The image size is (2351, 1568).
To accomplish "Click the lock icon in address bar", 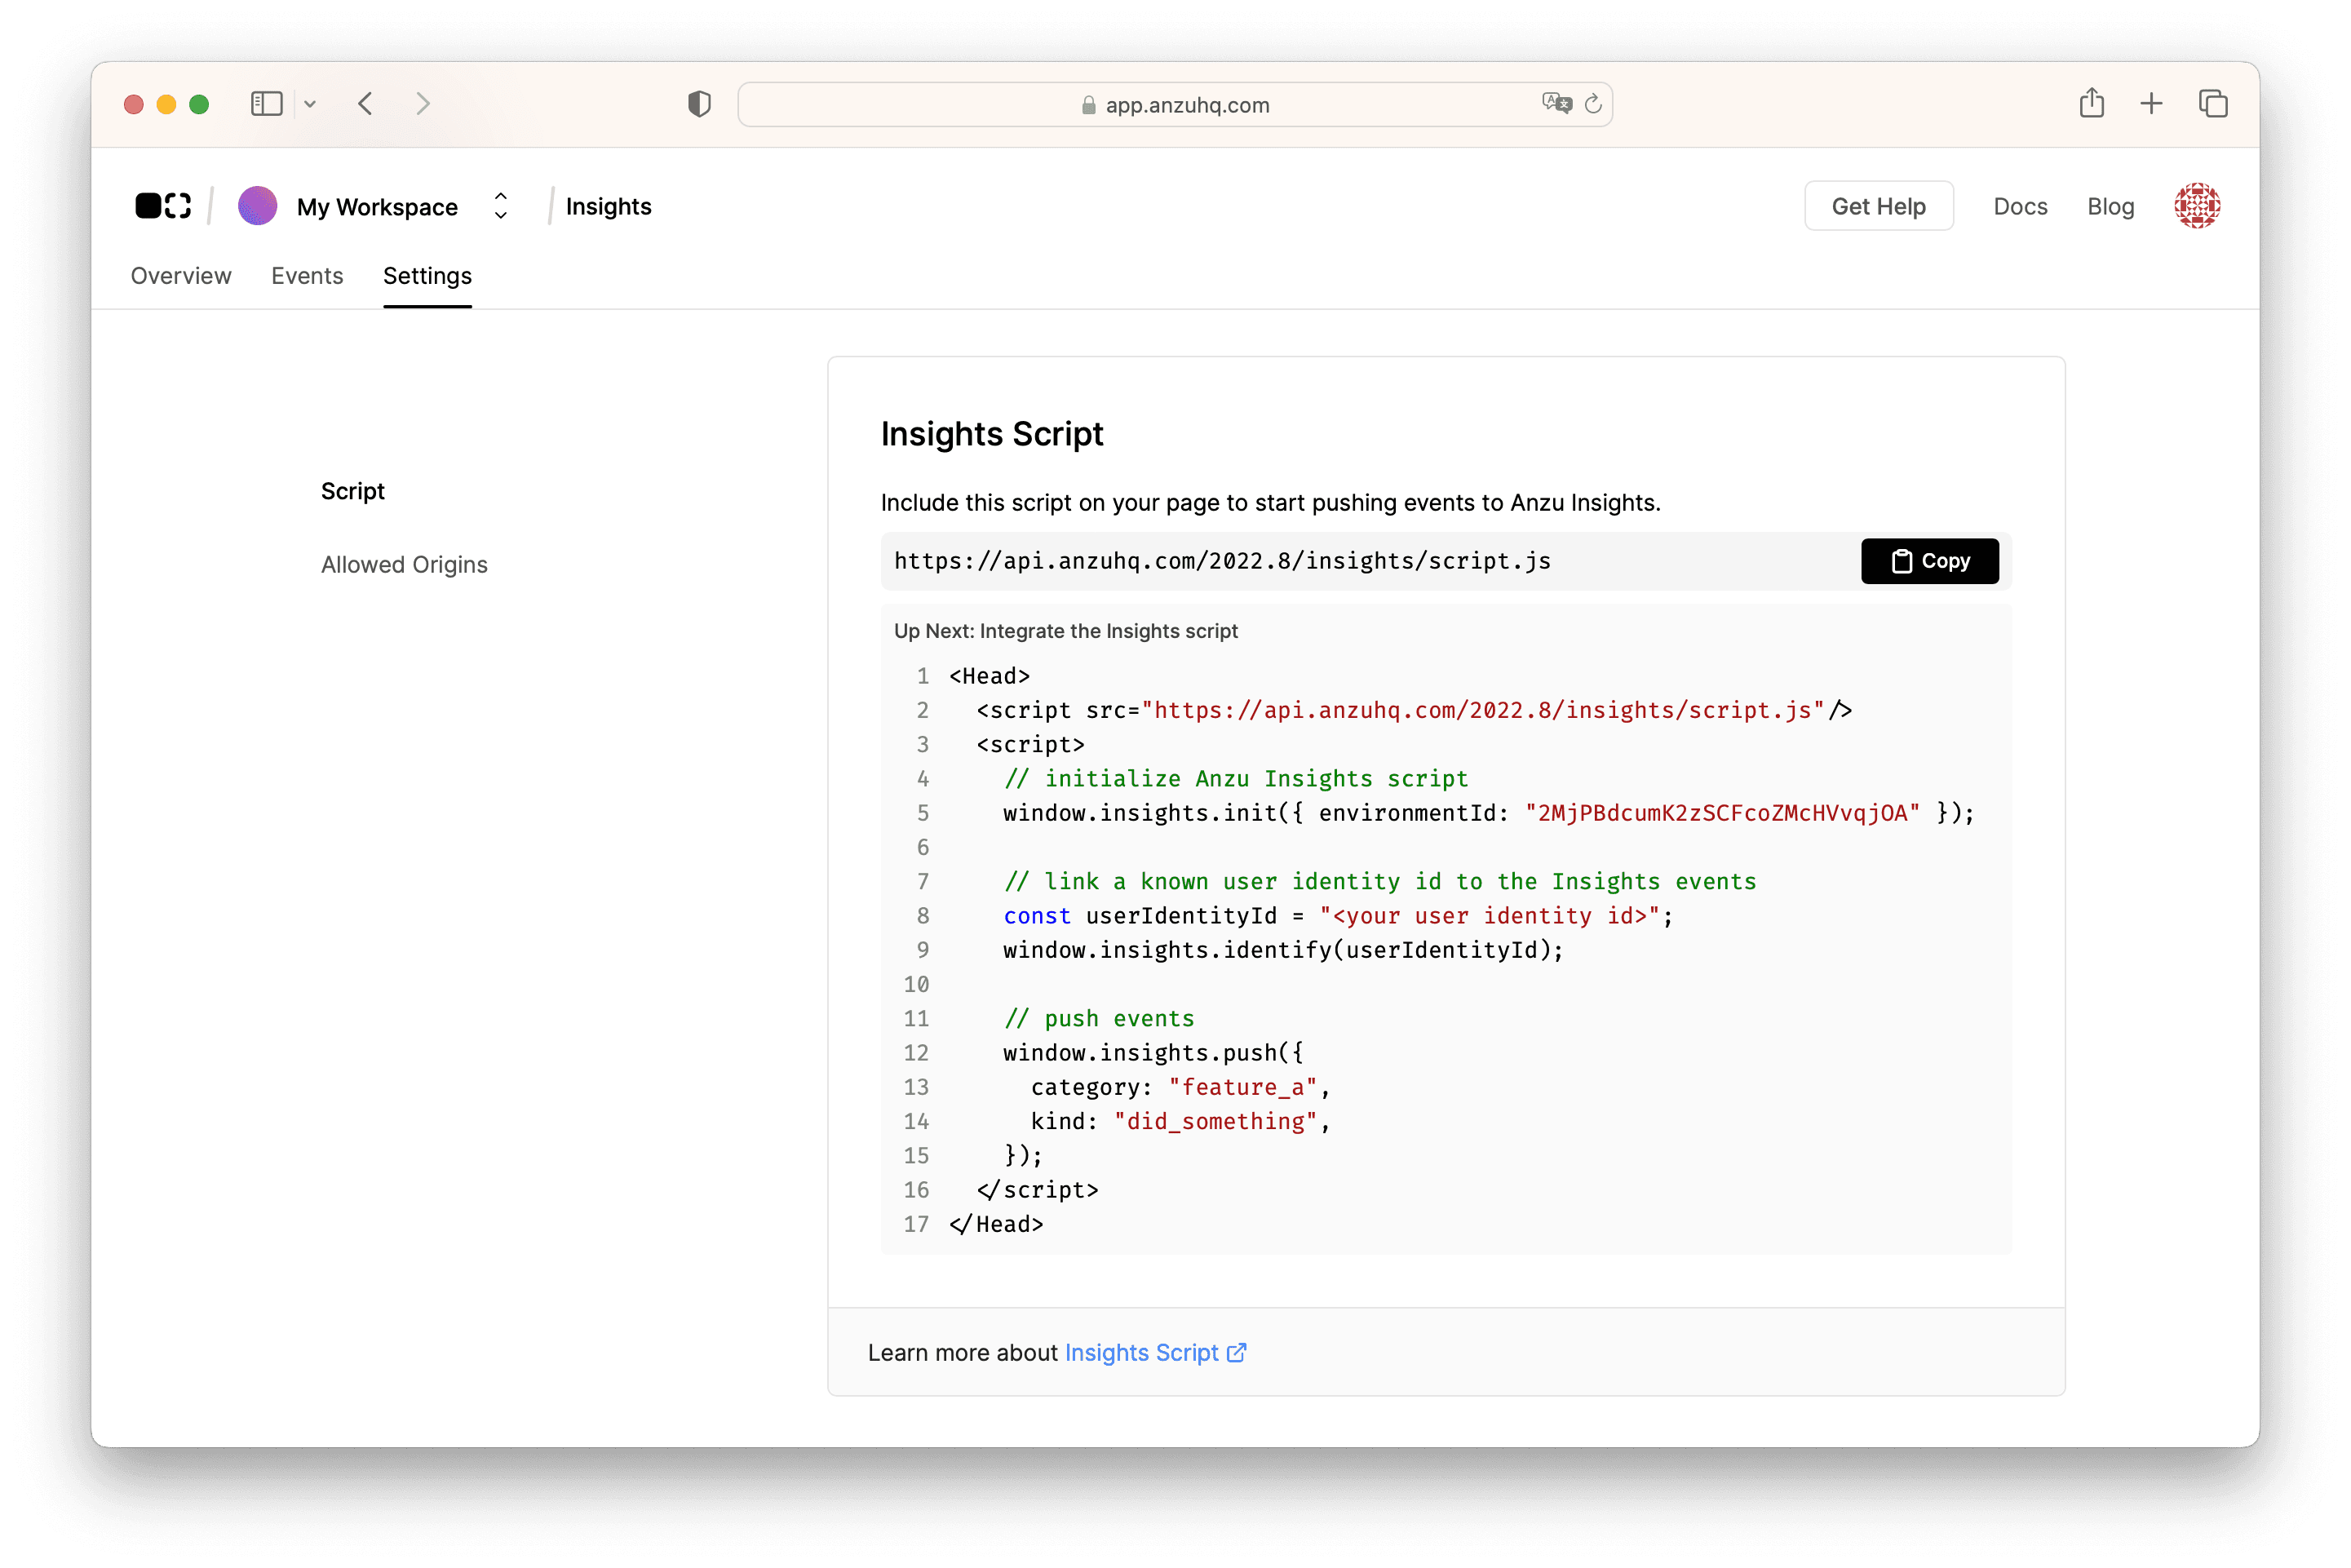I will click(1088, 105).
